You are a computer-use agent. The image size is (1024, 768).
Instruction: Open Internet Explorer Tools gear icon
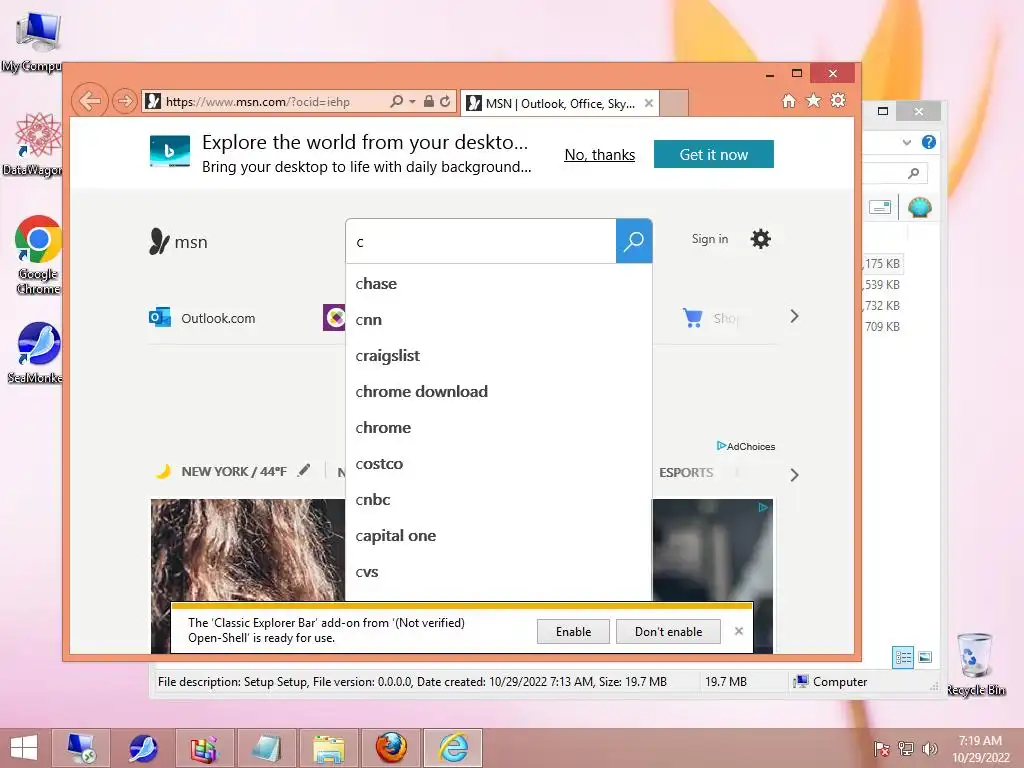pos(838,101)
